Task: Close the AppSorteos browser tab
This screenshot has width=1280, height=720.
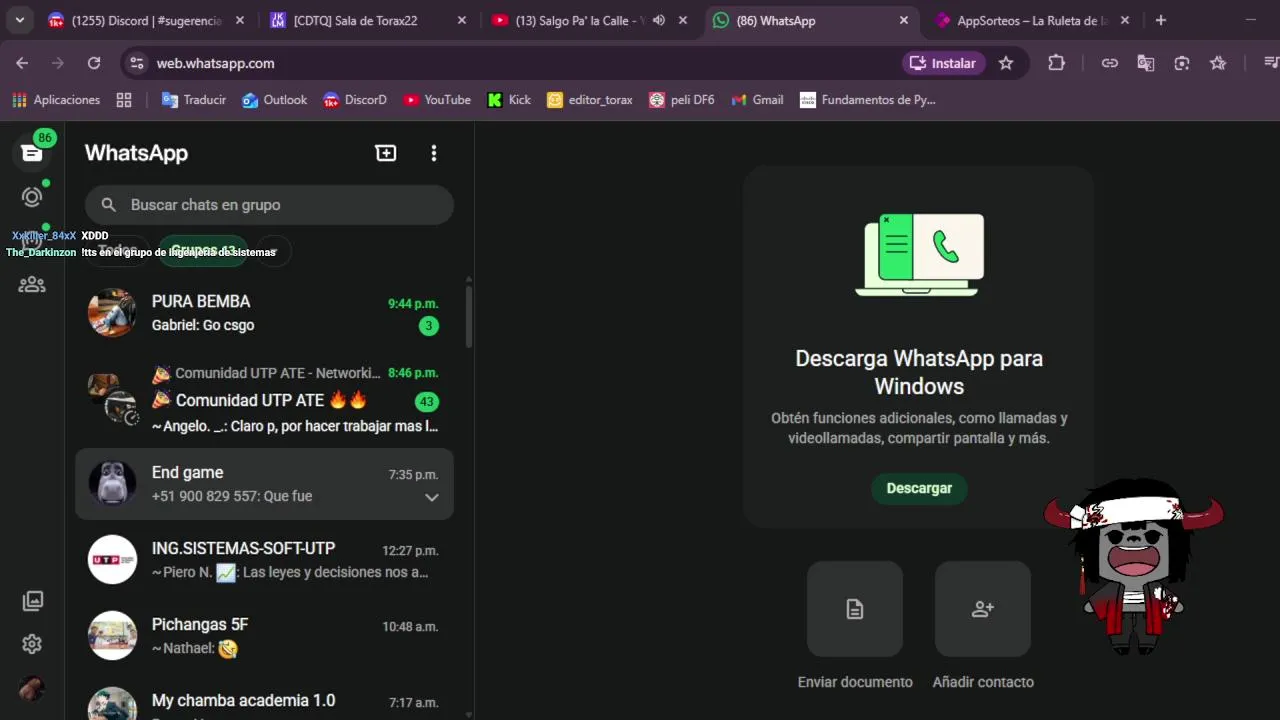Action: point(1125,20)
